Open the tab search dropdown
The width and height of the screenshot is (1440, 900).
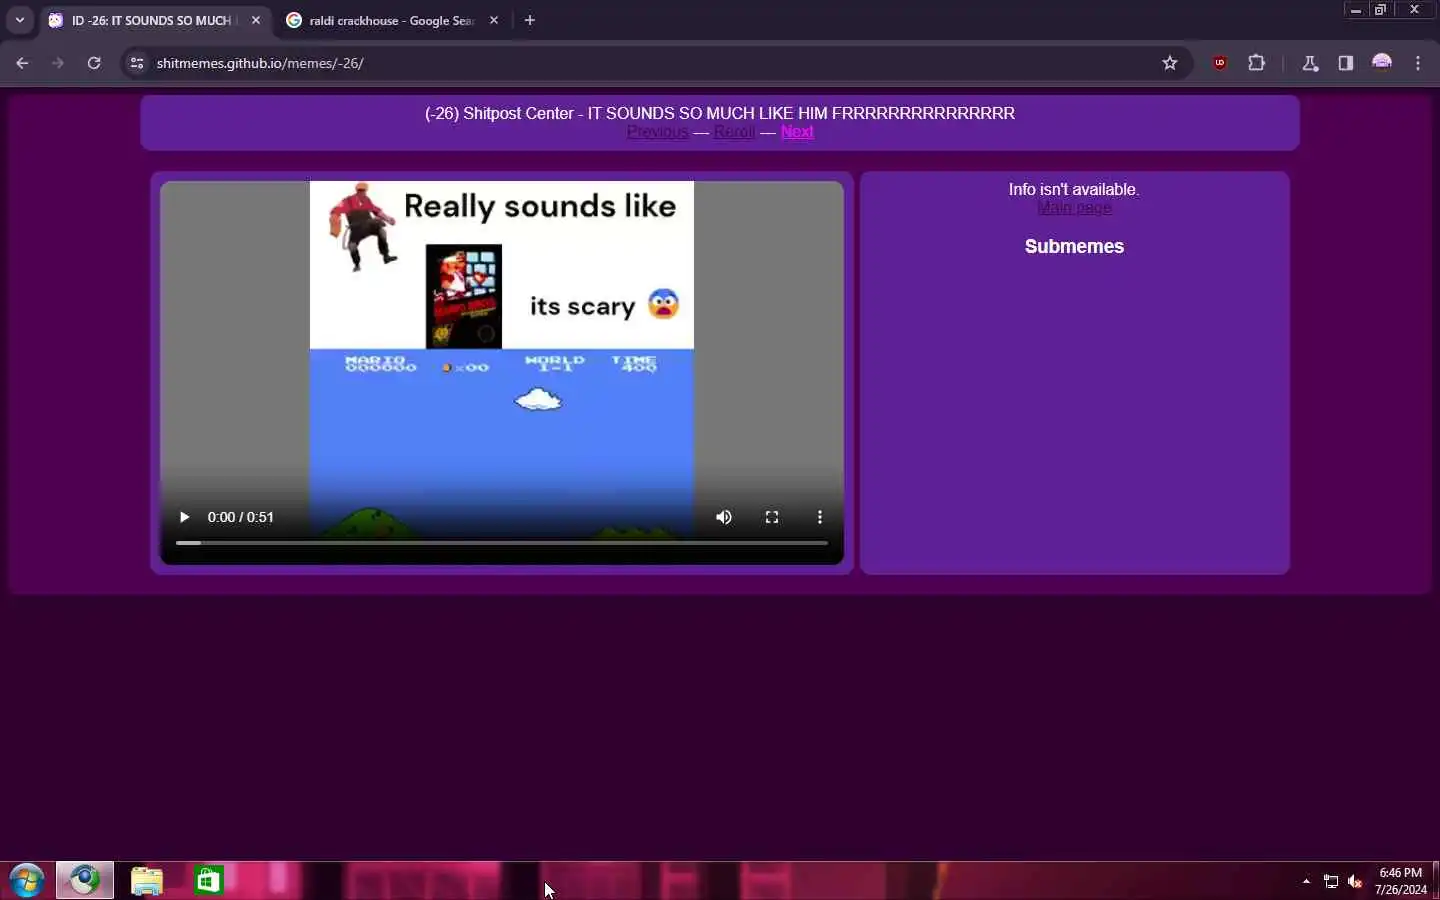[19, 20]
